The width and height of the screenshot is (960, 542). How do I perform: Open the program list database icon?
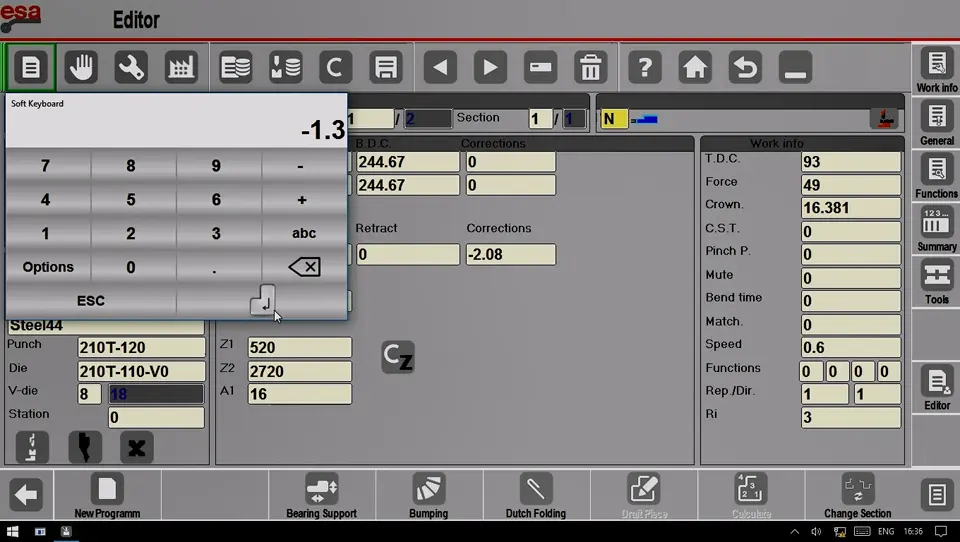pyautogui.click(x=235, y=67)
